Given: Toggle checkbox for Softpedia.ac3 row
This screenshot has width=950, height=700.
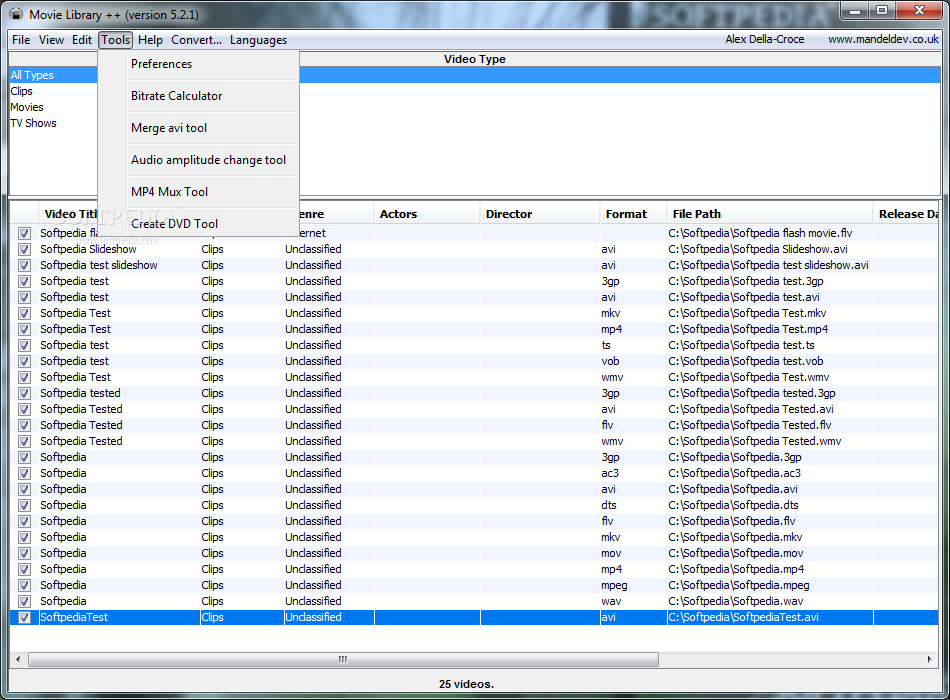Looking at the screenshot, I should coord(24,473).
